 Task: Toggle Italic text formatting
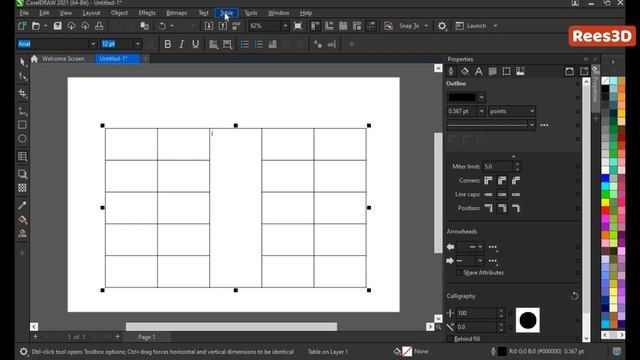coord(181,44)
